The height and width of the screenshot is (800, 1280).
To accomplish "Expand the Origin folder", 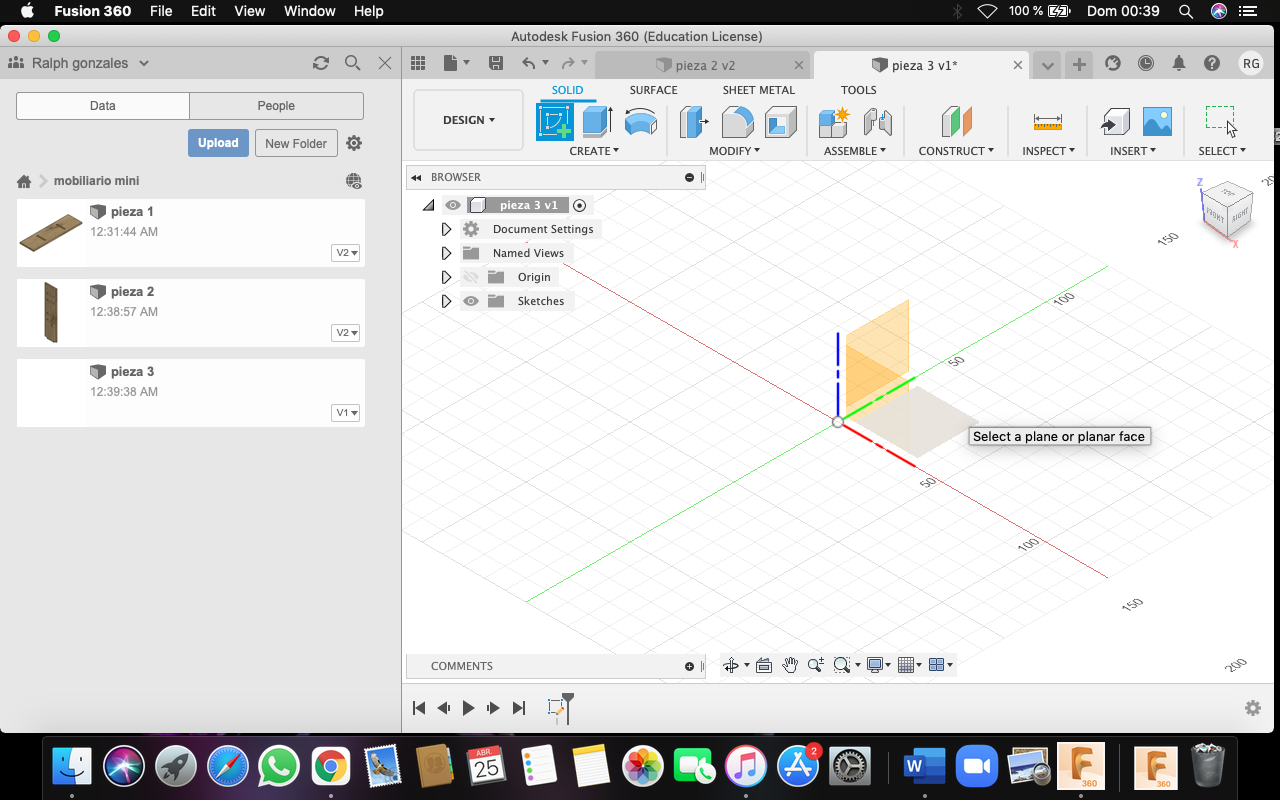I will (x=446, y=277).
